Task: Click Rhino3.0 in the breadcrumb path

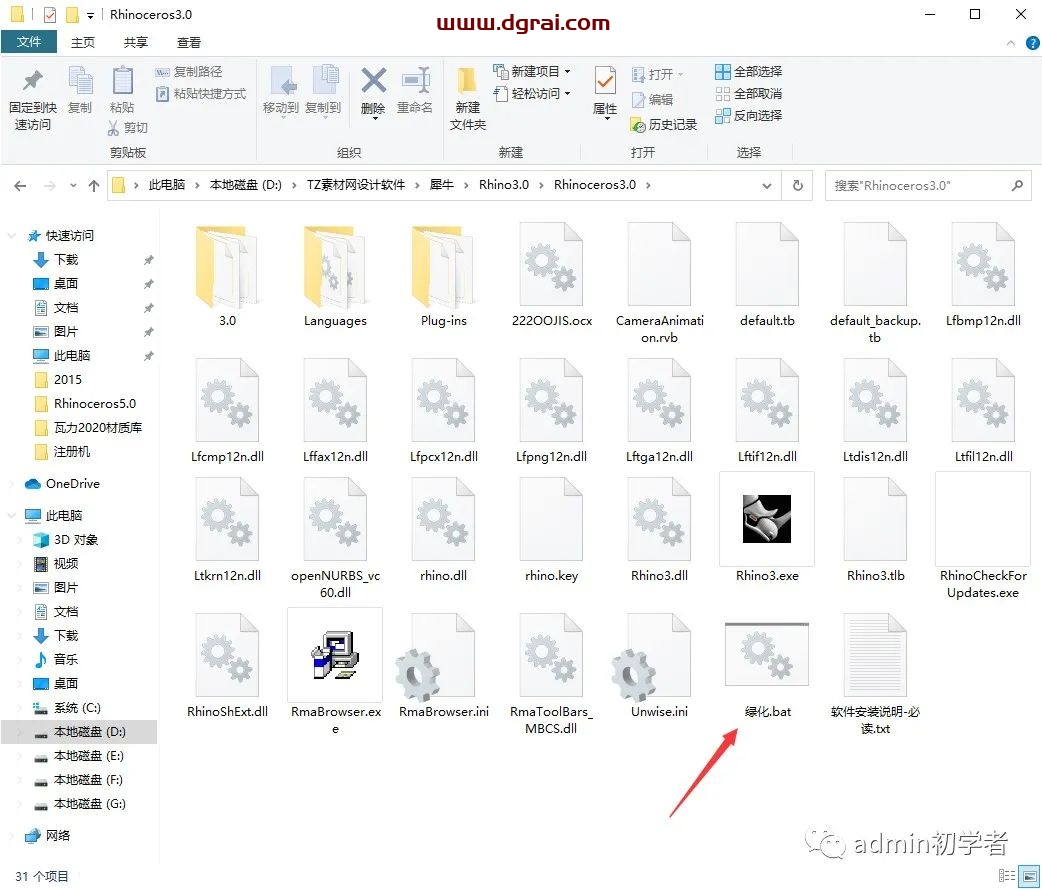Action: click(504, 185)
